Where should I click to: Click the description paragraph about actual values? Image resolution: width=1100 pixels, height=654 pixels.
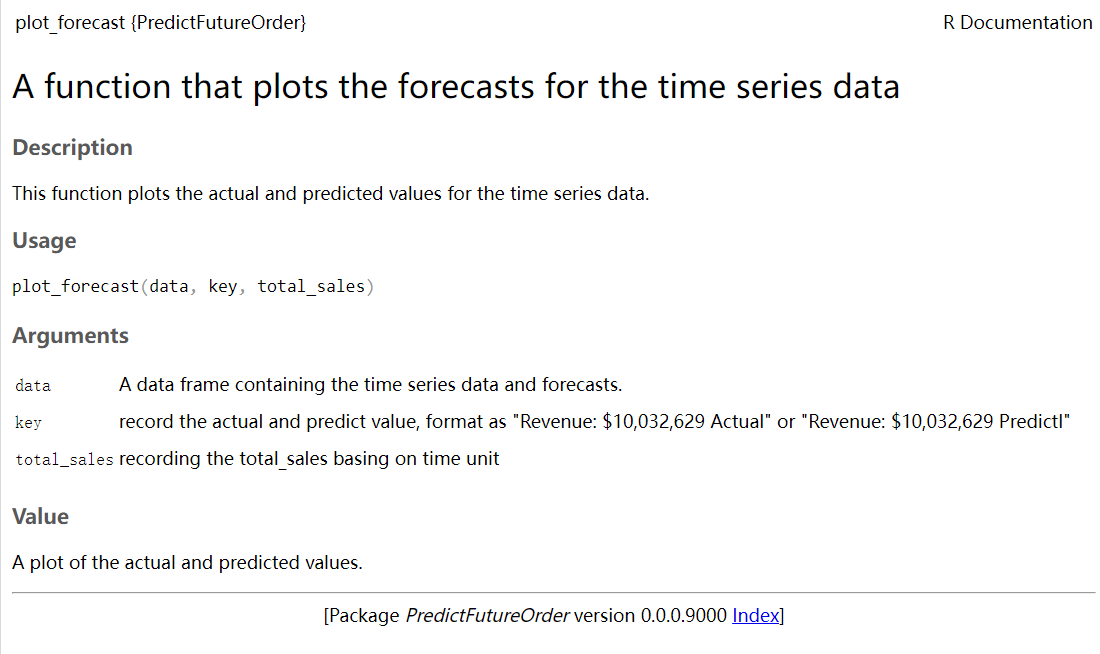tap(330, 194)
